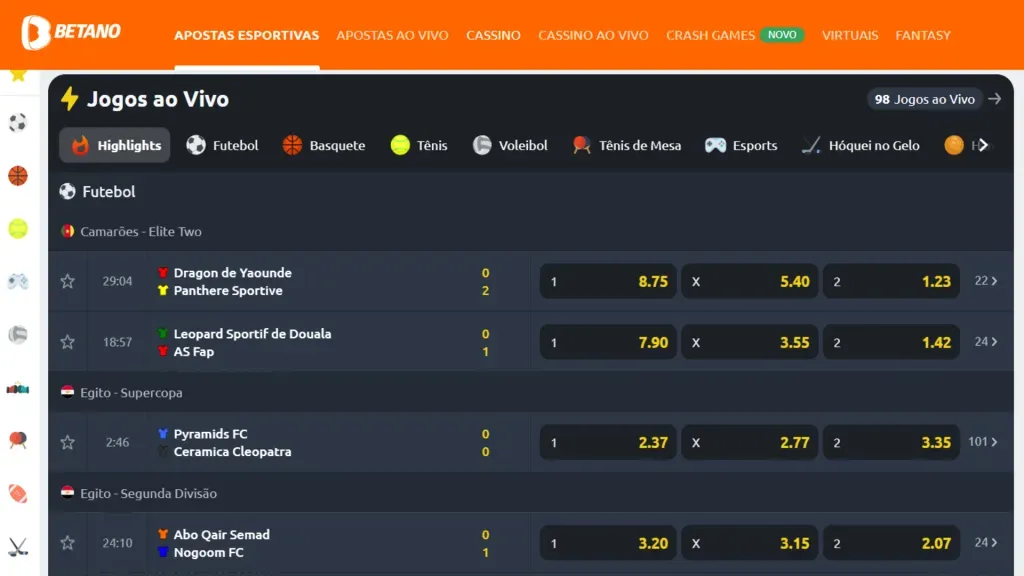This screenshot has height=576, width=1024.
Task: Click the favorites star at sidebar top
Action: tap(16, 73)
